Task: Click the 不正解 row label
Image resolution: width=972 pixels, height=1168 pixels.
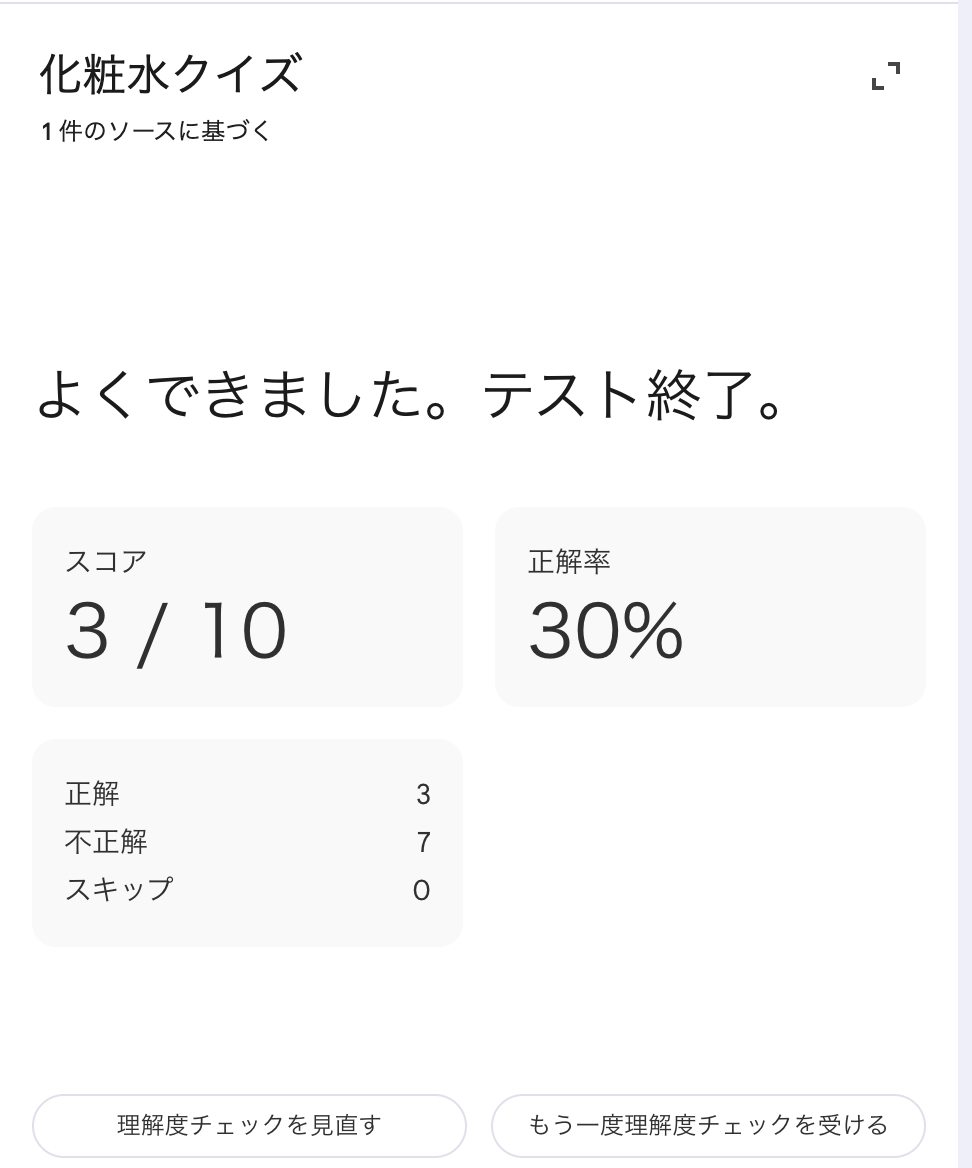Action: point(106,842)
